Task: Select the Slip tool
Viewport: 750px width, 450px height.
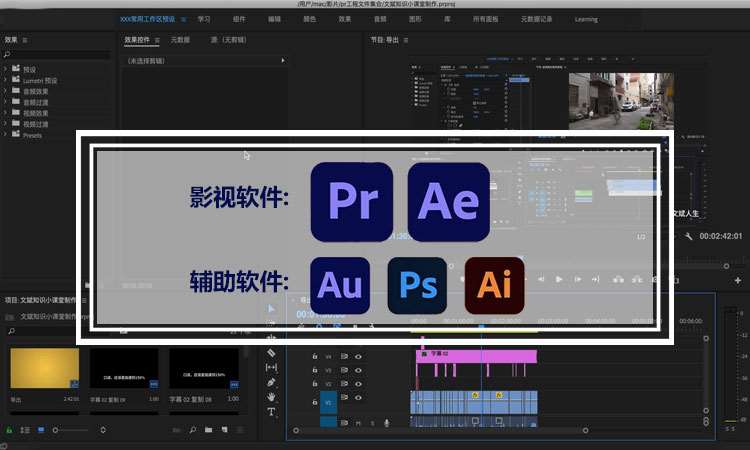Action: tap(271, 368)
